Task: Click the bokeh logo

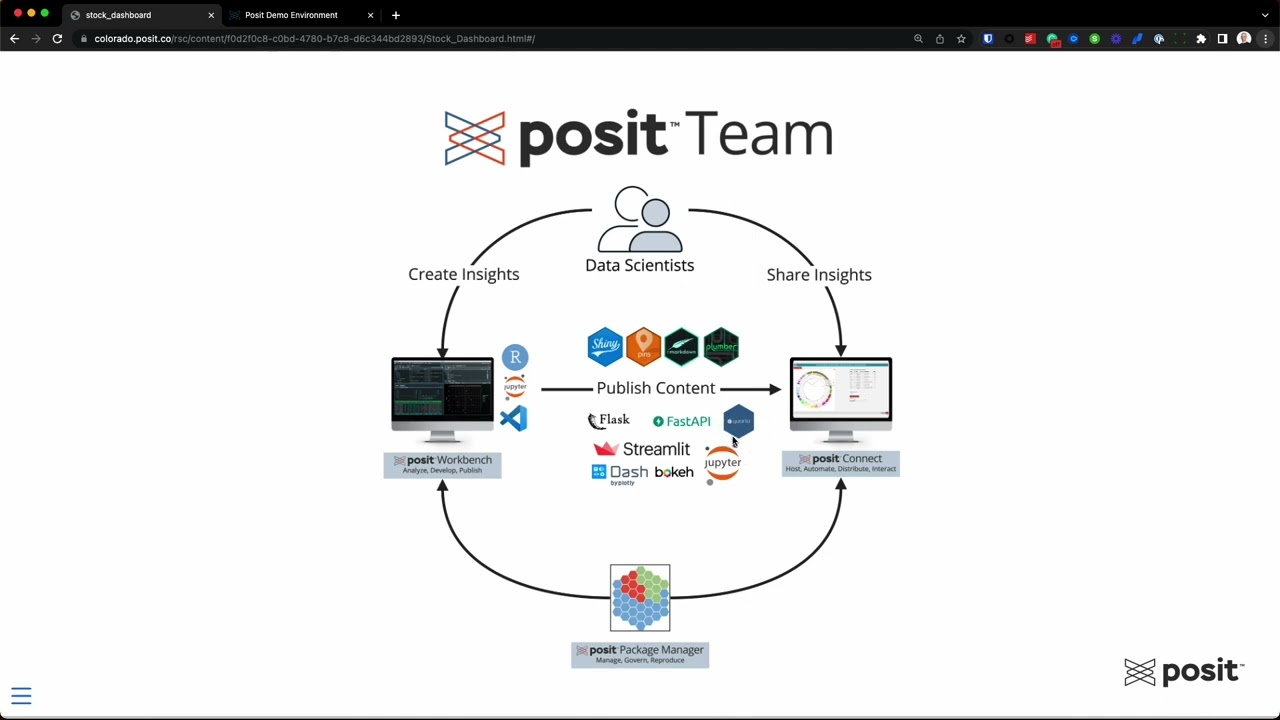Action: point(674,472)
